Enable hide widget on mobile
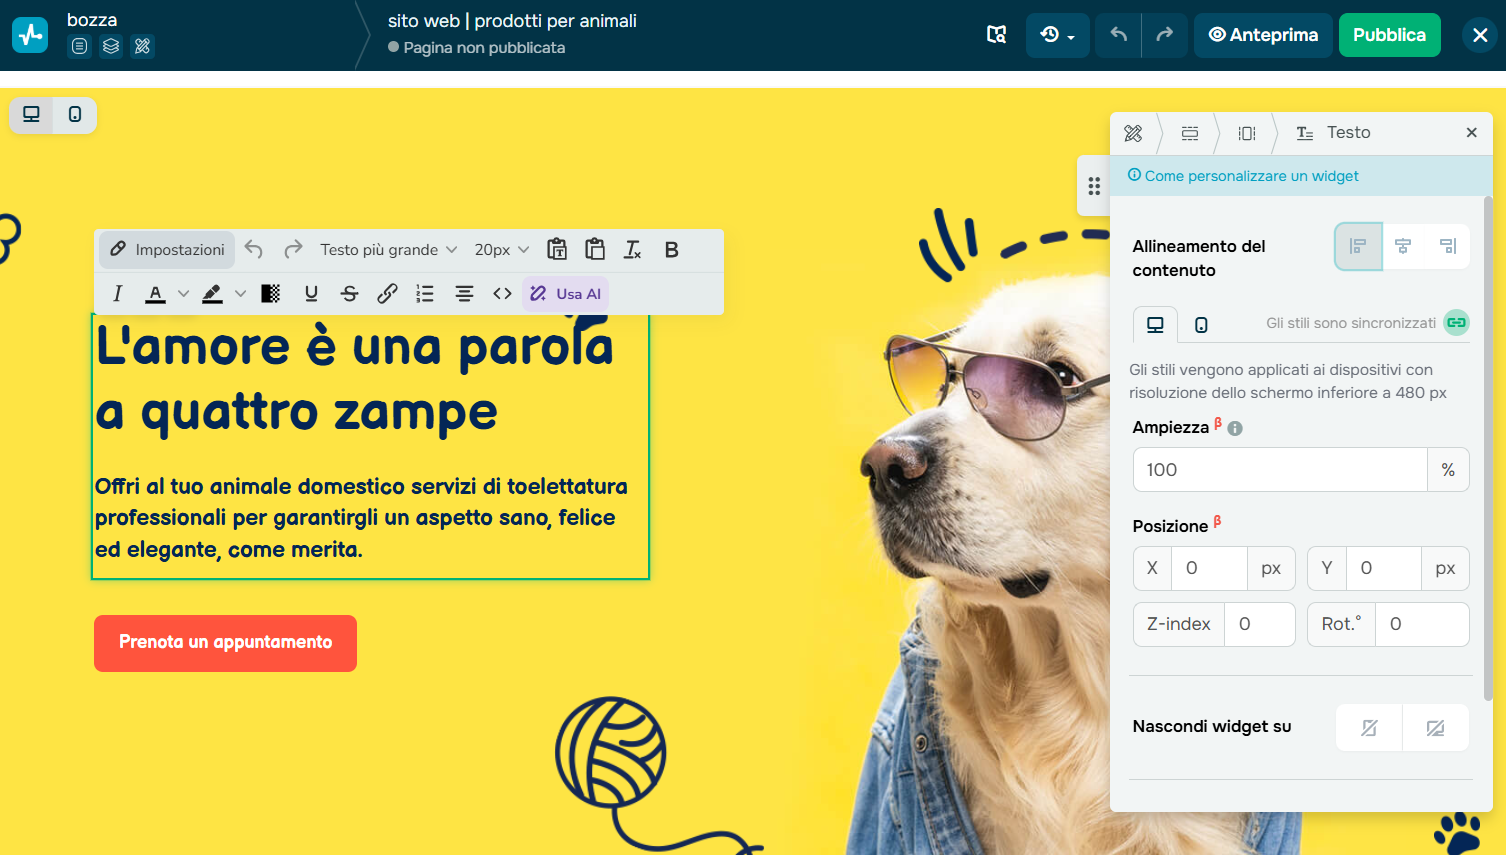 pos(1436,727)
